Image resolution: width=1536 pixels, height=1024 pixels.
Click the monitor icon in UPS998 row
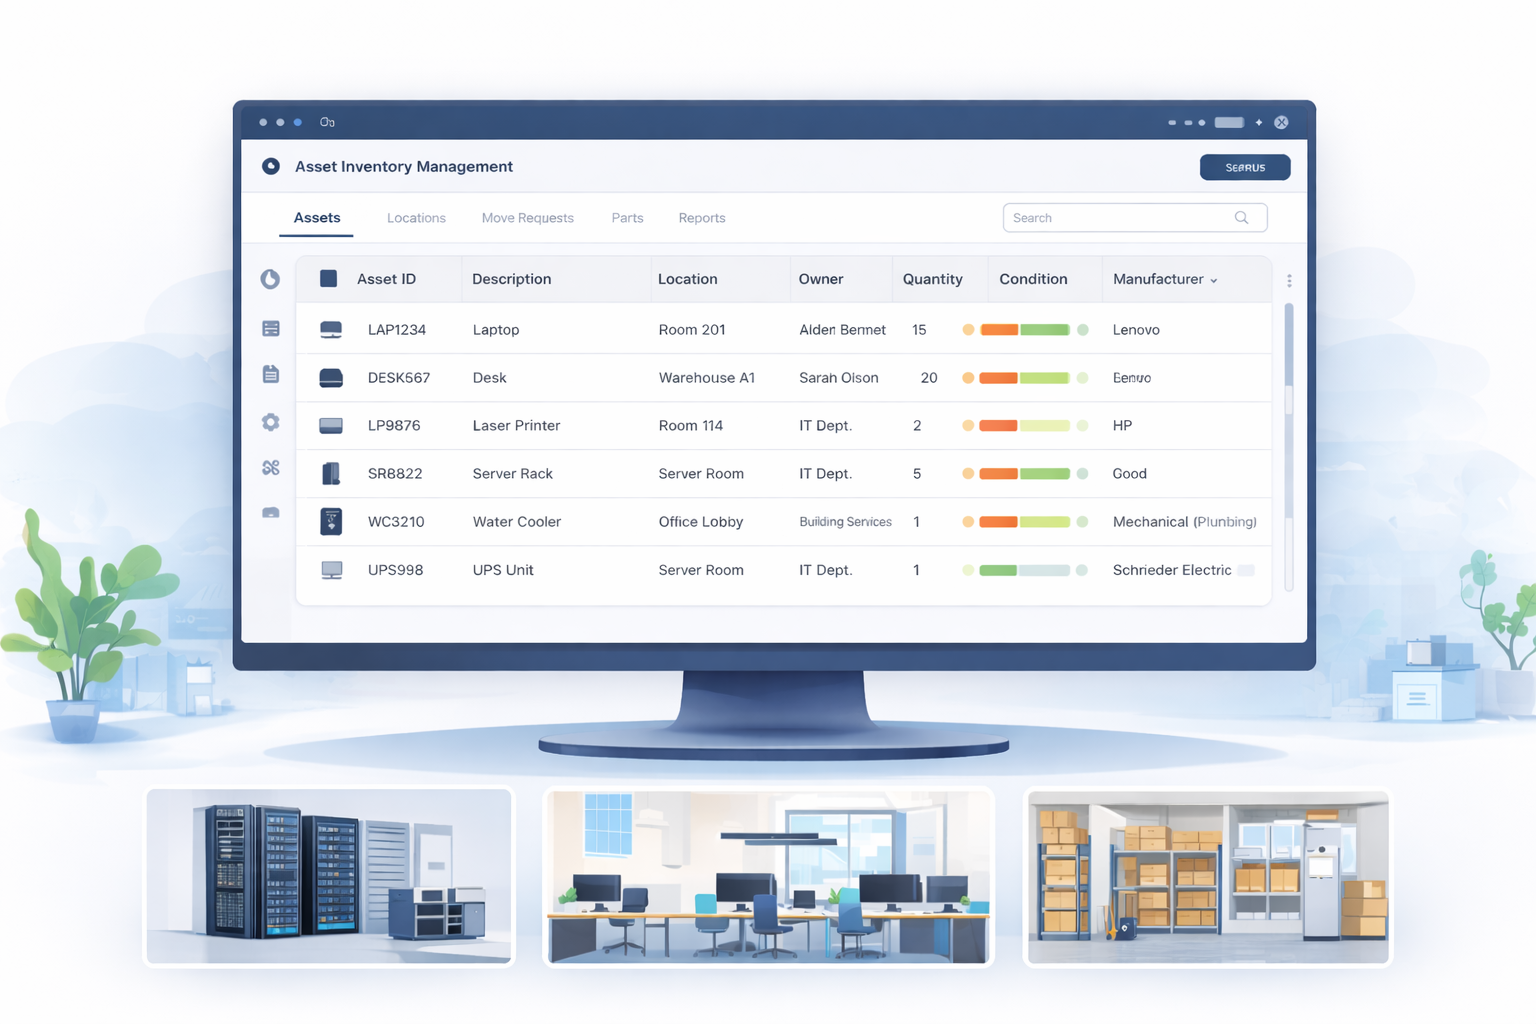331,570
